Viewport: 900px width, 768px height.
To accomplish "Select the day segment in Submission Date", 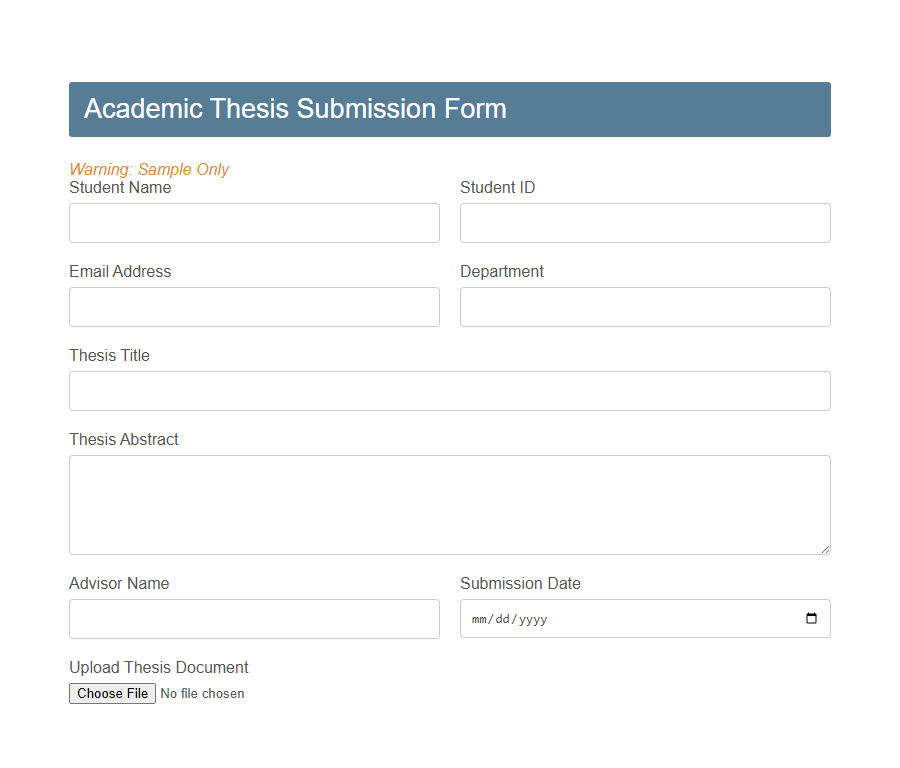I will pyautogui.click(x=505, y=618).
